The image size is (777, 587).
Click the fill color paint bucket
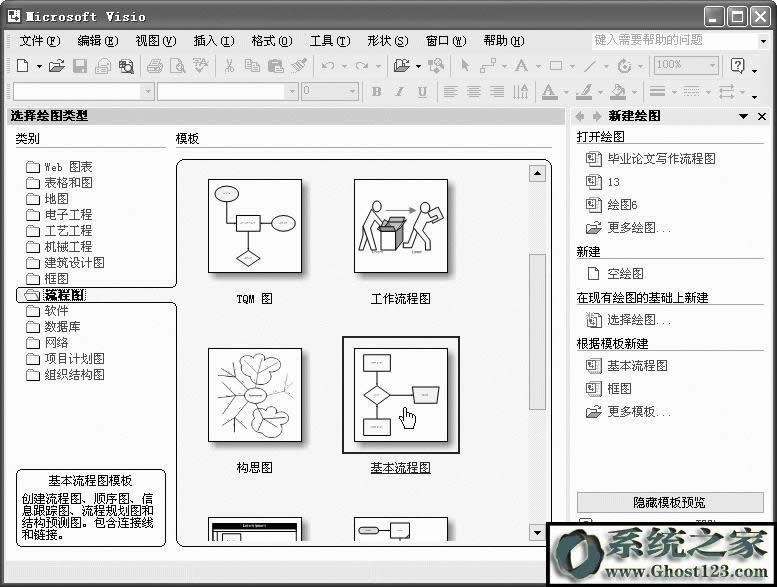click(x=617, y=91)
